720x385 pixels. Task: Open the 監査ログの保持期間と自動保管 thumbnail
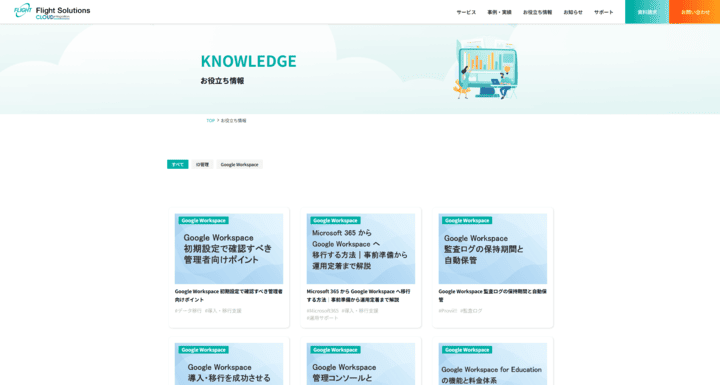(x=493, y=249)
